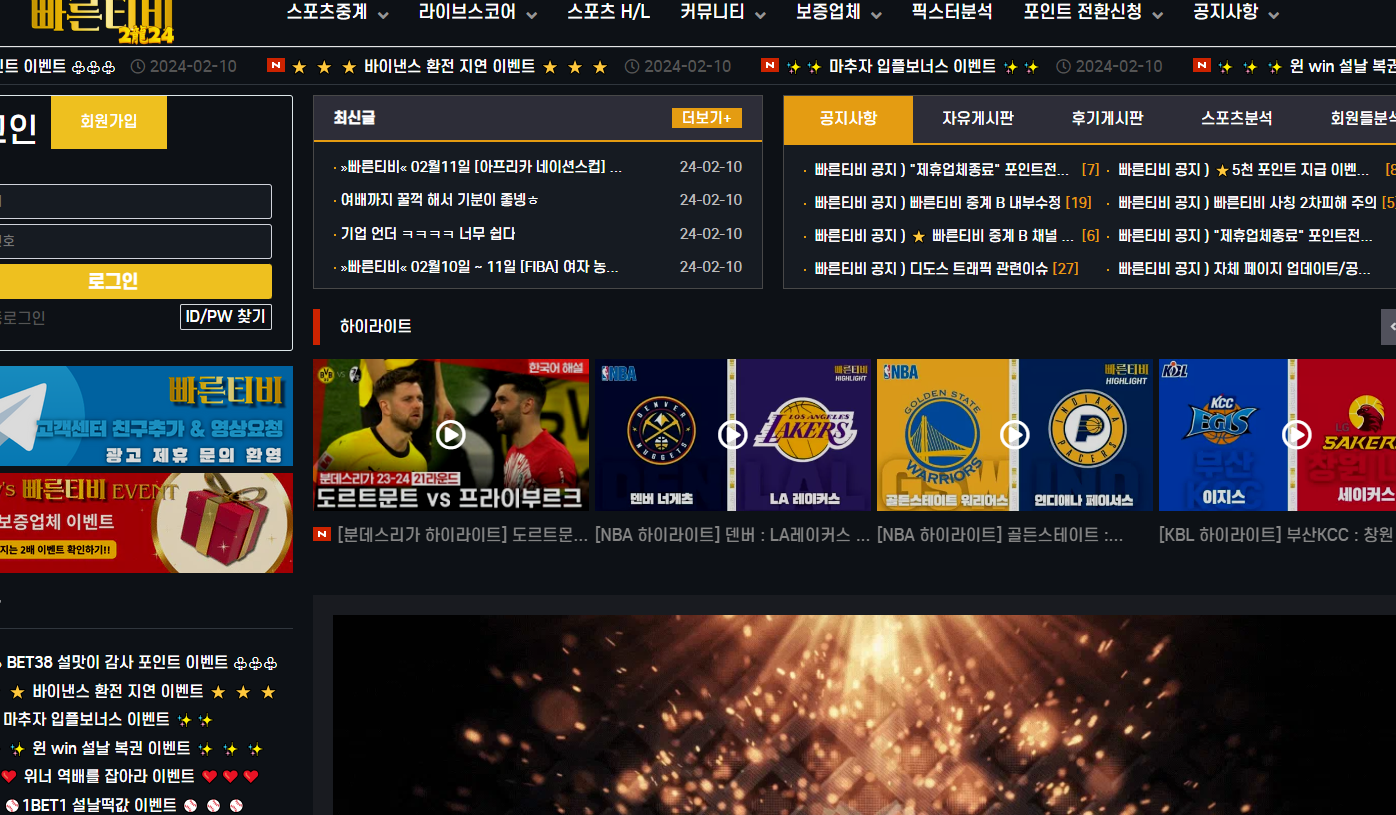Click the red N icon before 분데스리가 하이라이트 caption
This screenshot has width=1396, height=815.
click(322, 535)
